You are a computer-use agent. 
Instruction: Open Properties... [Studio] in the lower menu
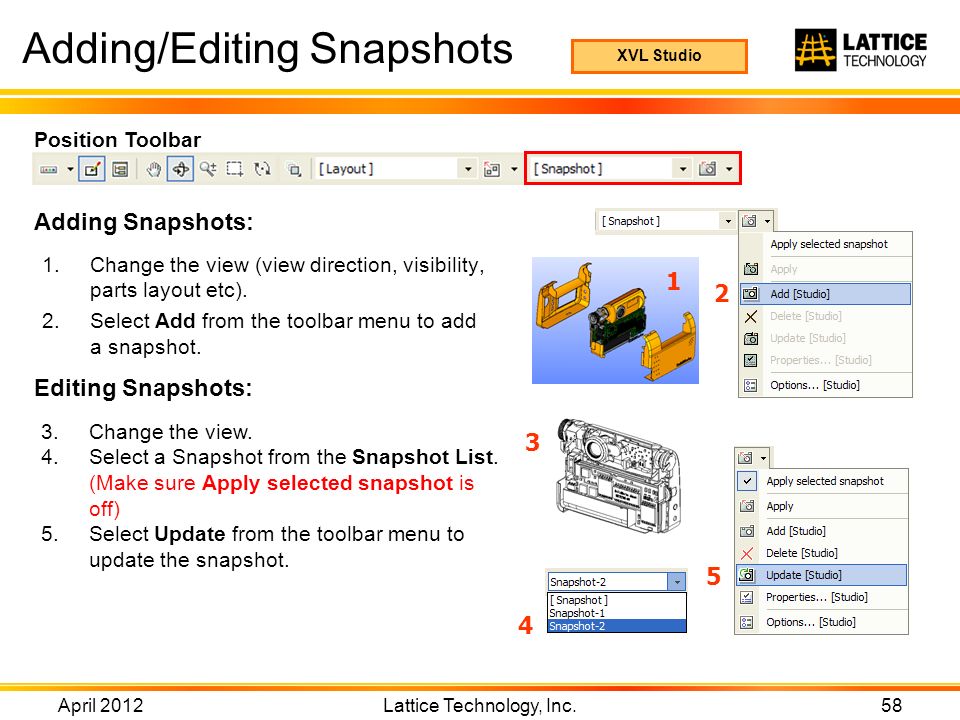click(x=822, y=597)
